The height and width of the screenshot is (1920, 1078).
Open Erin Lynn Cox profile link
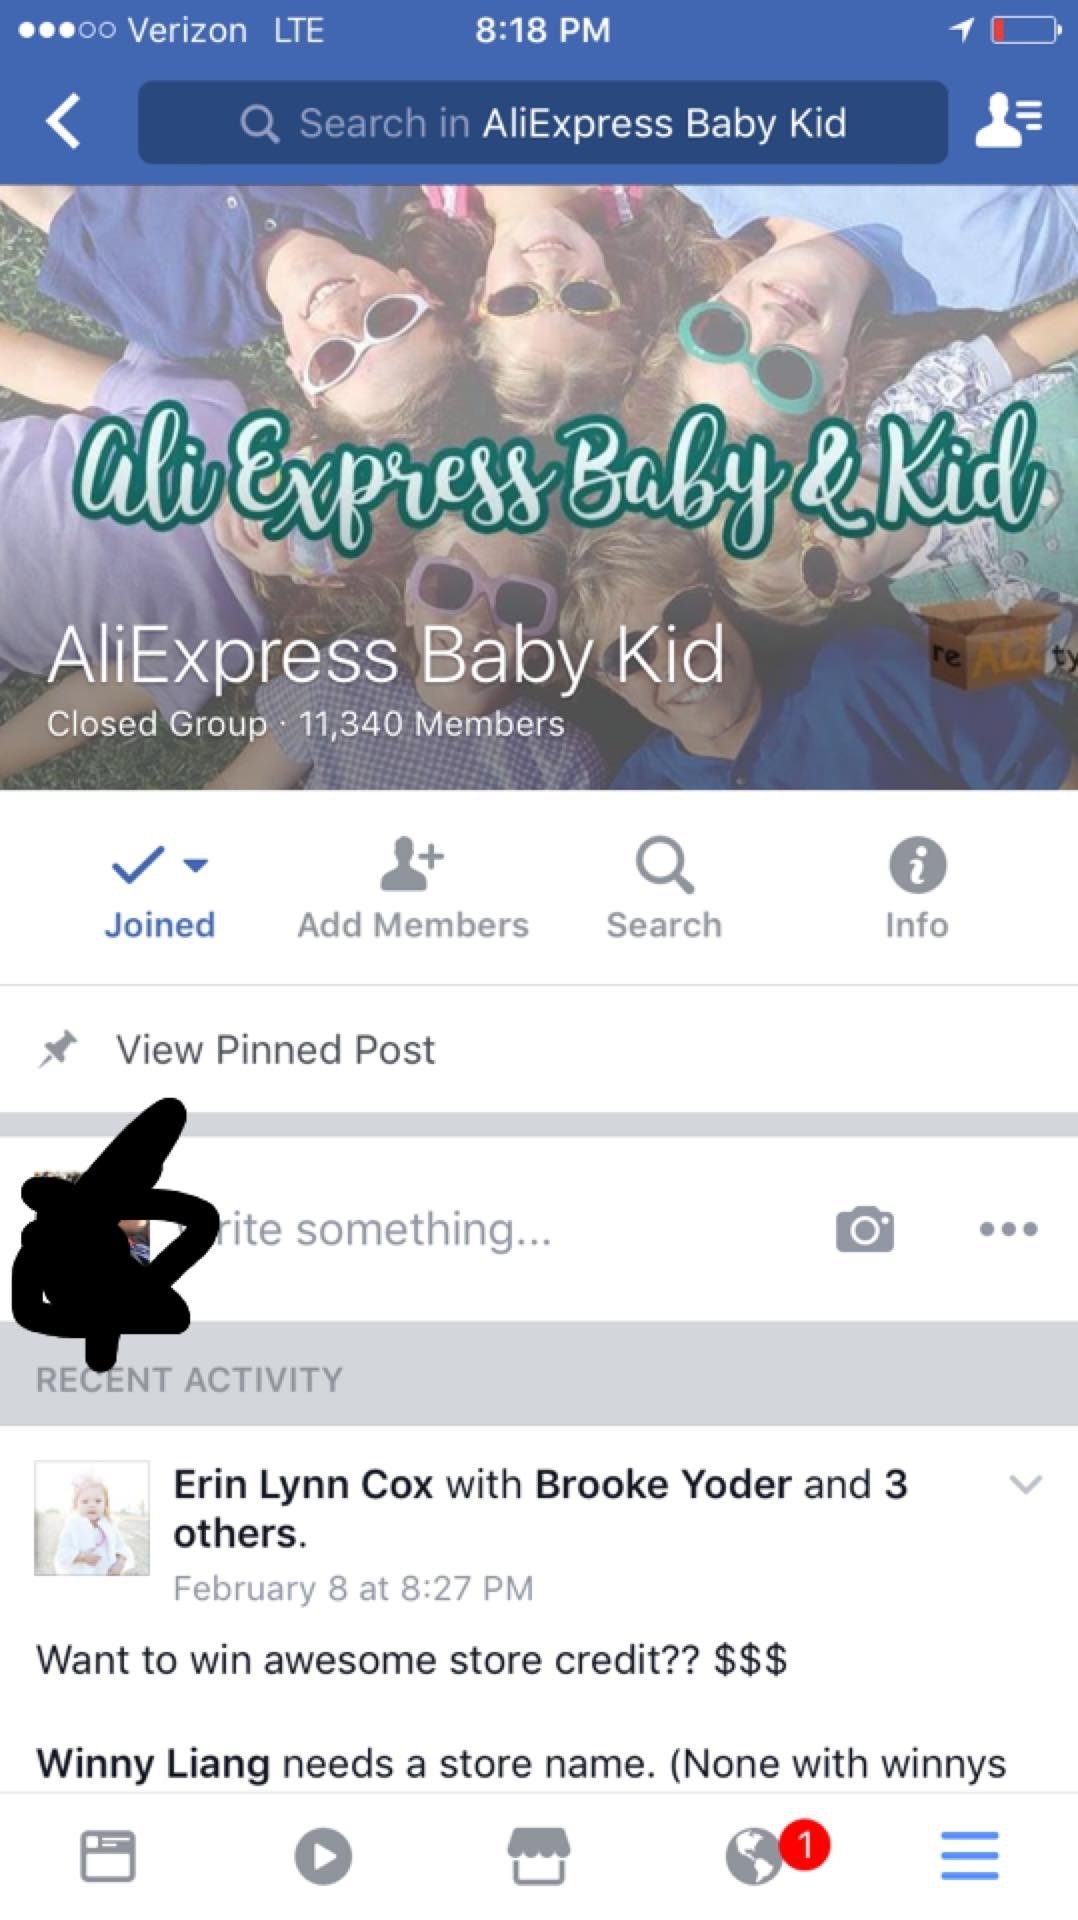[x=303, y=1484]
